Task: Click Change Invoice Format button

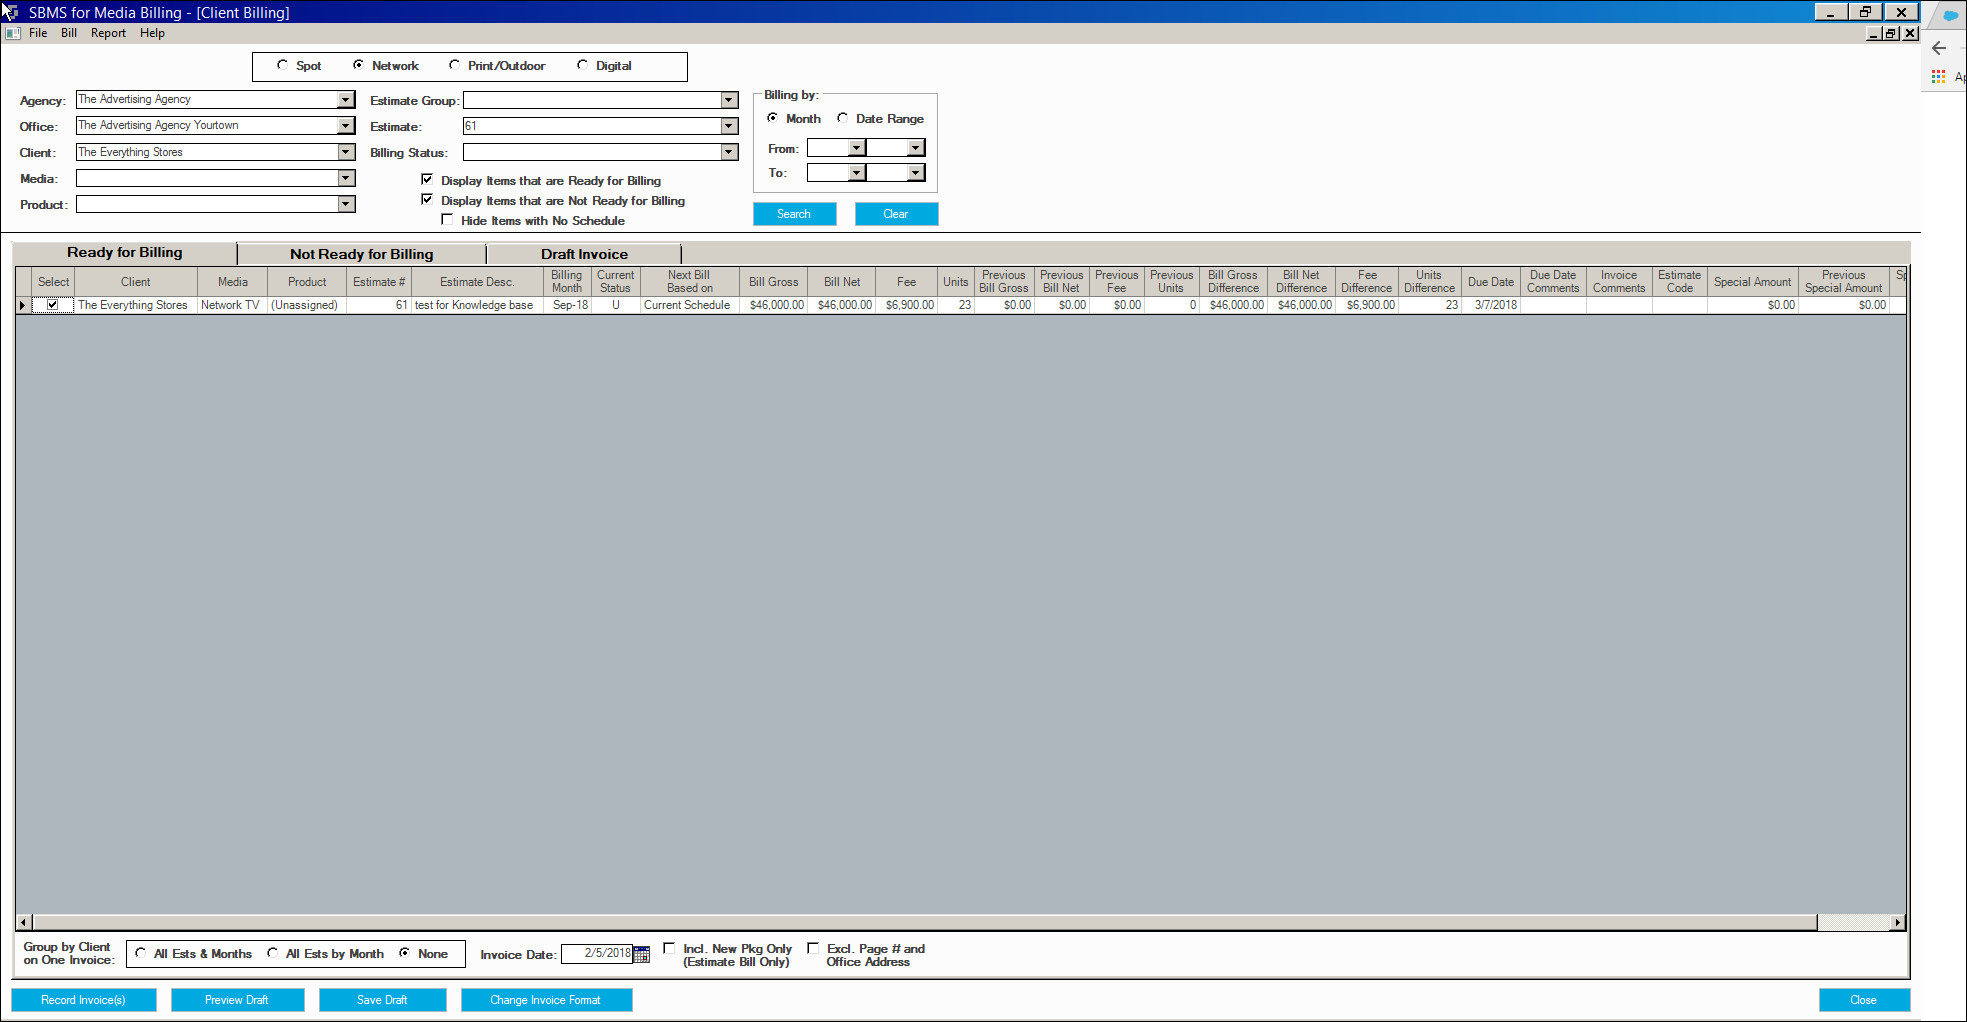Action: click(546, 1000)
